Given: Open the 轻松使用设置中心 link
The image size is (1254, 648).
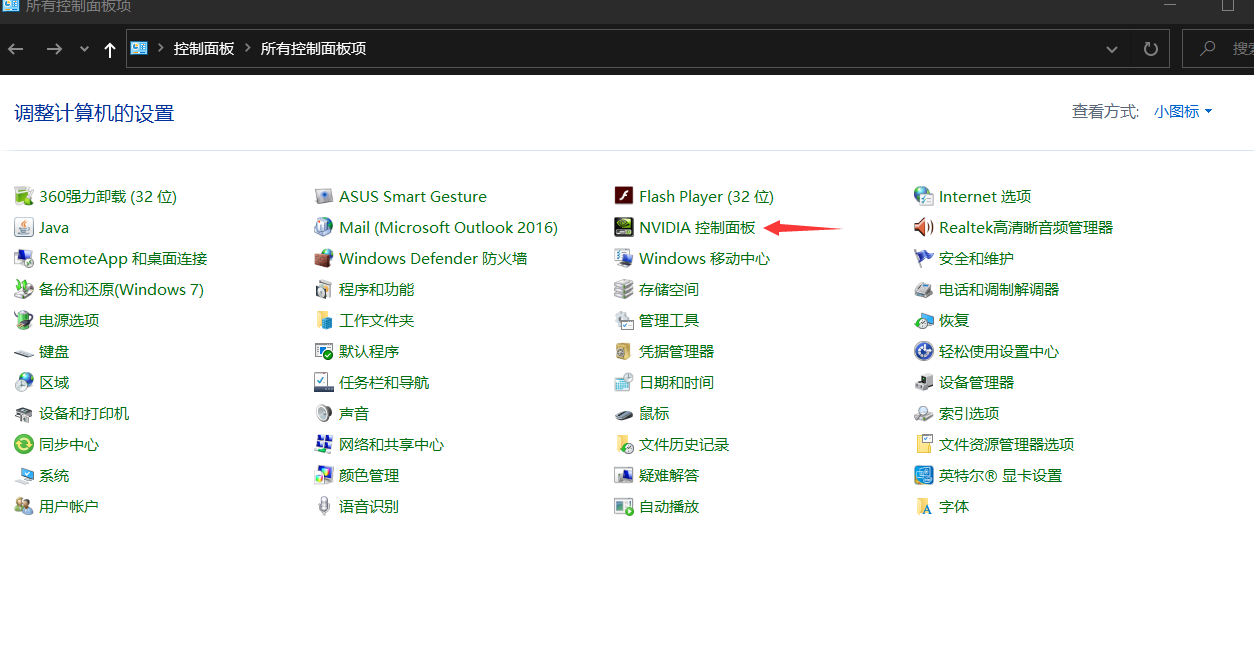Looking at the screenshot, I should point(998,351).
